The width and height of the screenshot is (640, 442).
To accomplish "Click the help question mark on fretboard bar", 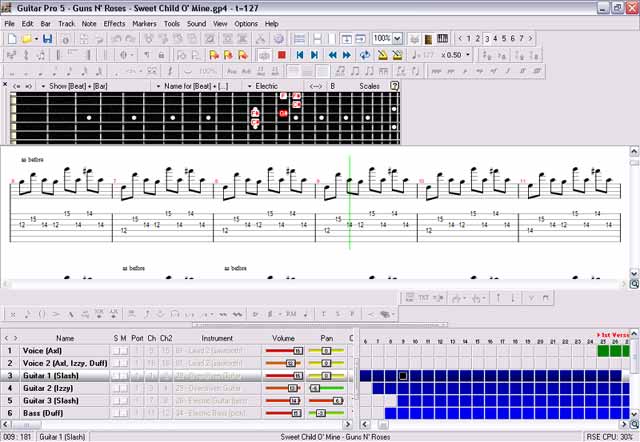I will point(395,86).
